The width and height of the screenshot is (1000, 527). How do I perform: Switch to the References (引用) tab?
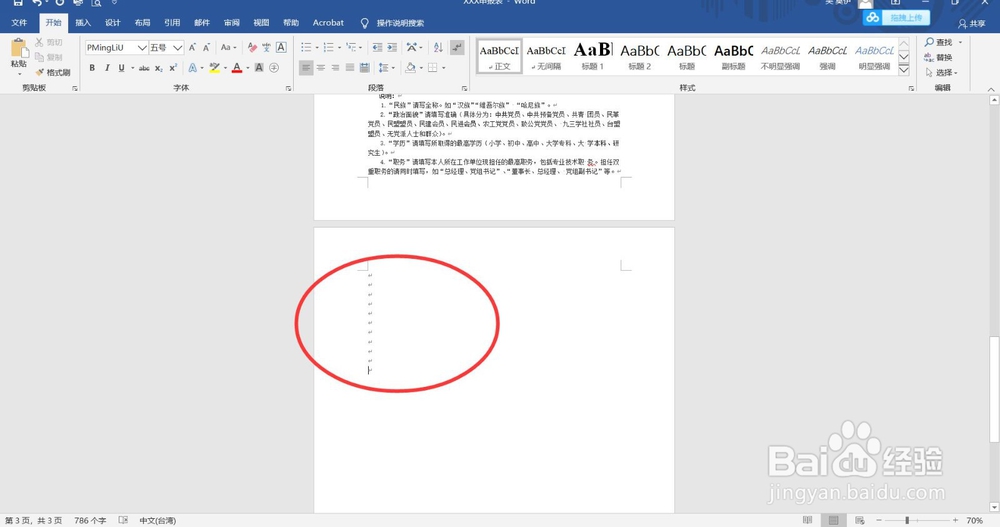[x=172, y=23]
